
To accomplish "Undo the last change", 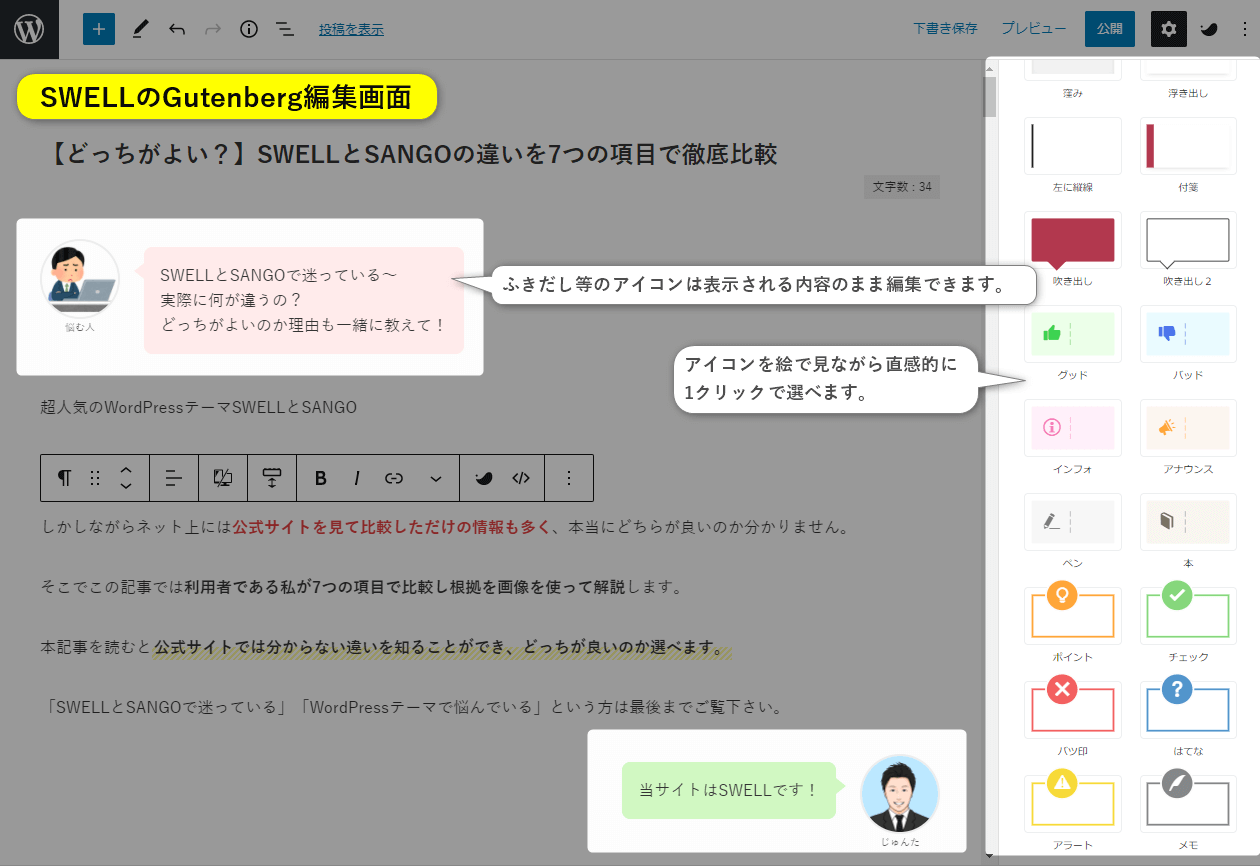I will [177, 29].
